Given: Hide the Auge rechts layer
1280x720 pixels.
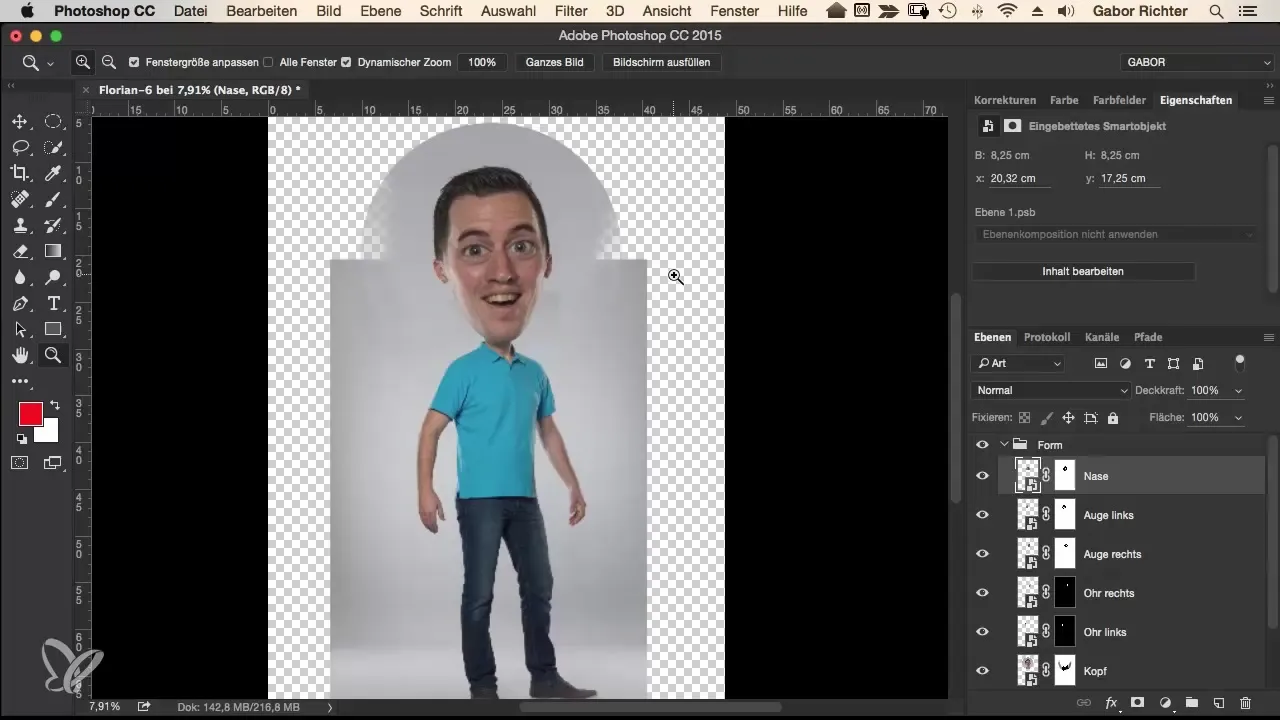Looking at the screenshot, I should point(982,554).
